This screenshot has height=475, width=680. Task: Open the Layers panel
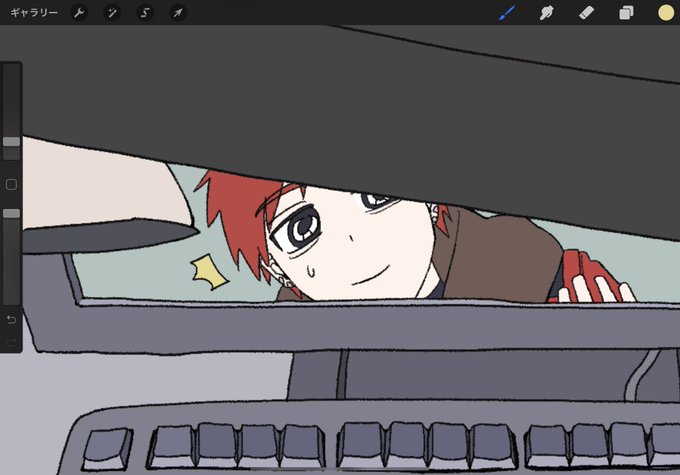pos(626,13)
